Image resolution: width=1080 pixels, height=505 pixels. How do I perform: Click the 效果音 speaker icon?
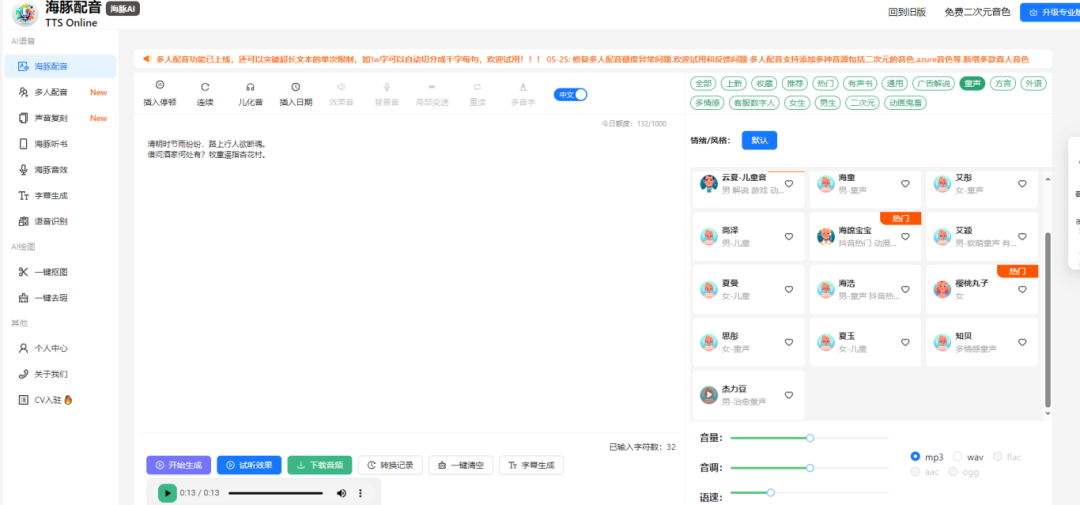click(341, 87)
